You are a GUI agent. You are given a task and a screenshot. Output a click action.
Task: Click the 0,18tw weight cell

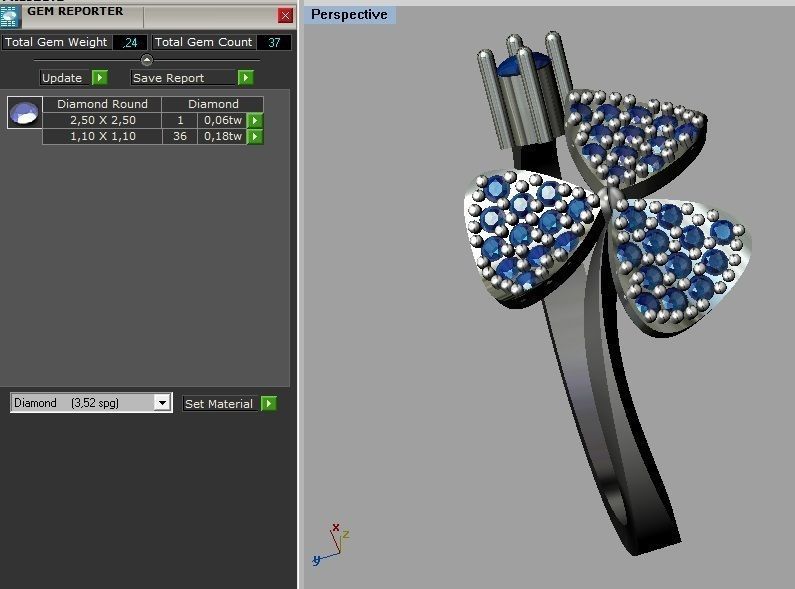[222, 136]
